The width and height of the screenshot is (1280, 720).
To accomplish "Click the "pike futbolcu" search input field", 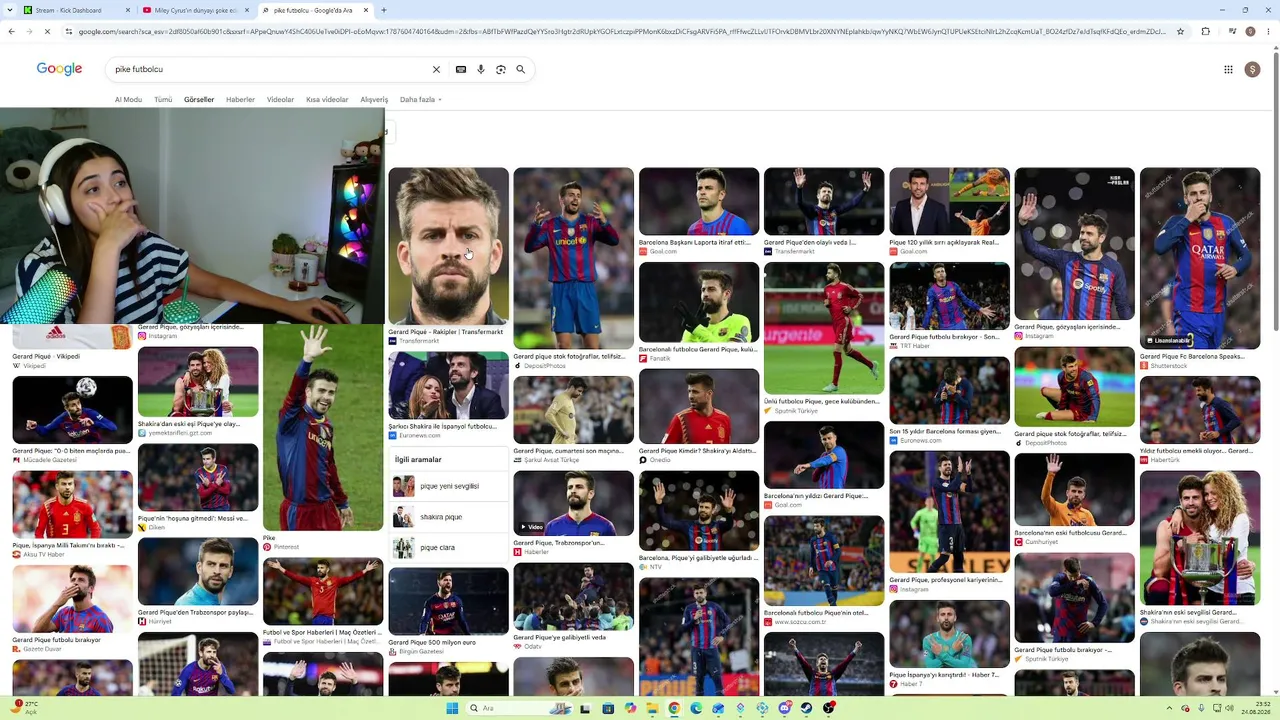I will pyautogui.click(x=270, y=69).
